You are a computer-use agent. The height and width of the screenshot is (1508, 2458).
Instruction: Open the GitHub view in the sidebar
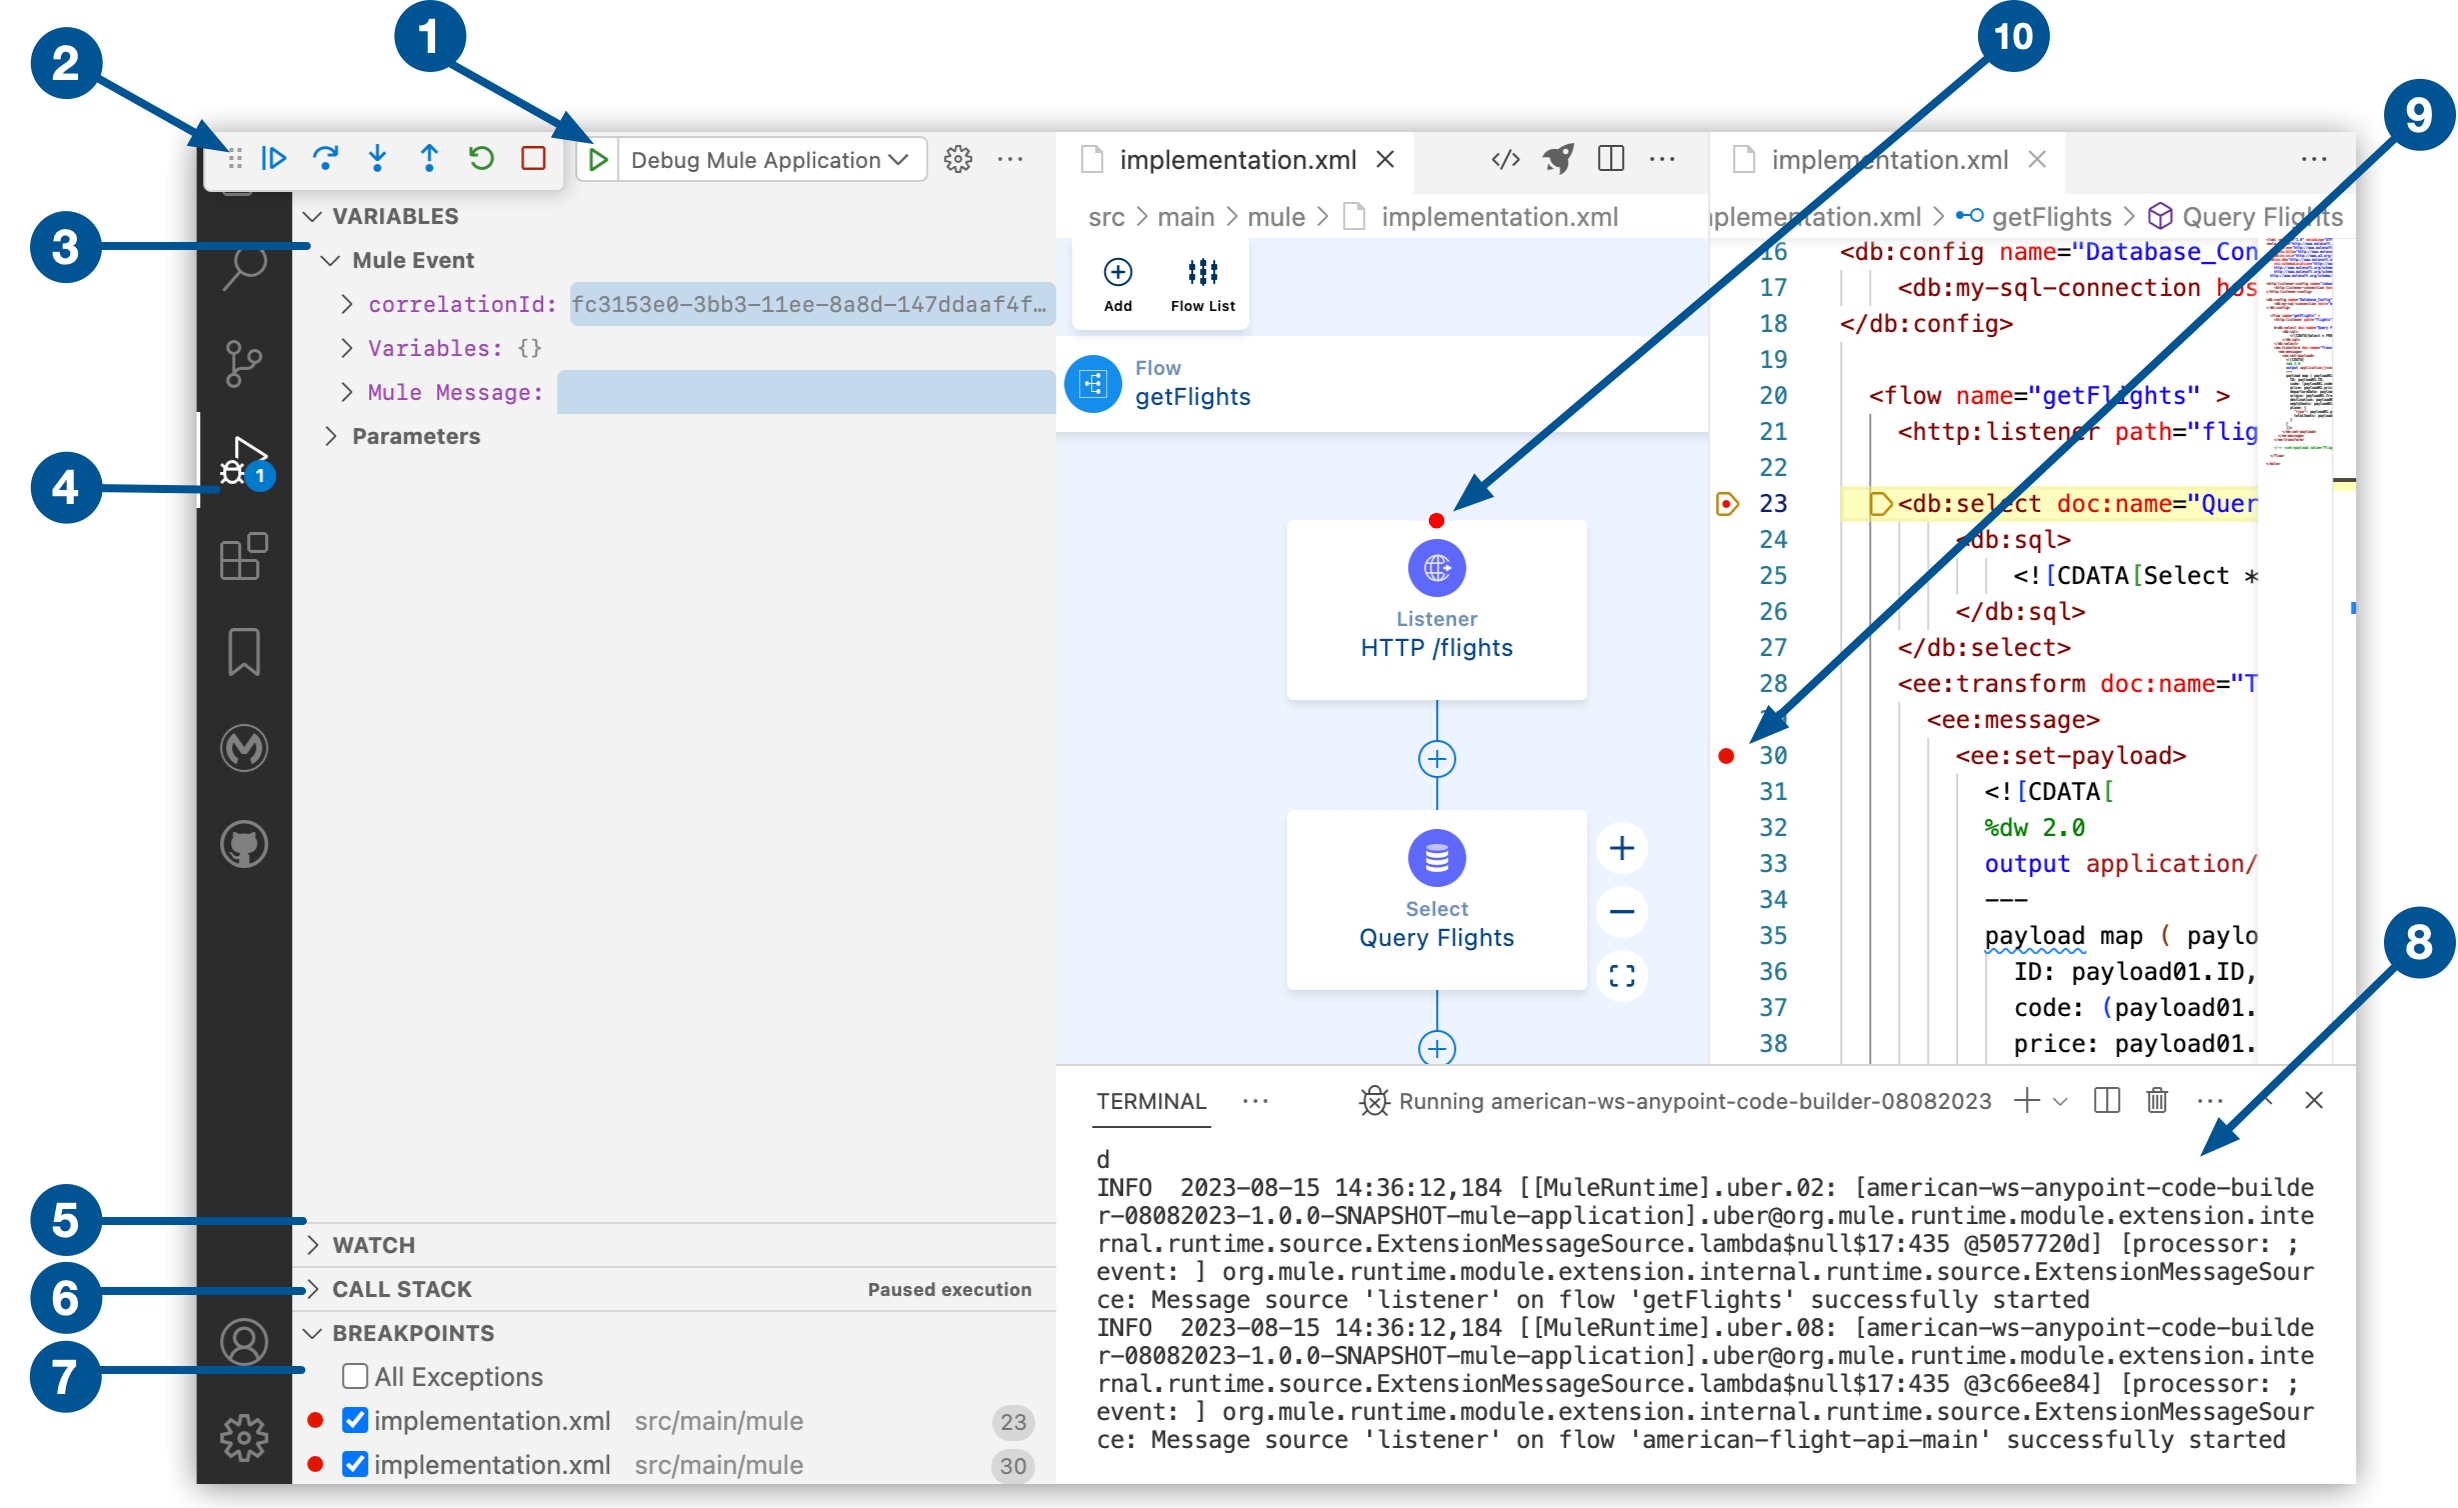[243, 843]
